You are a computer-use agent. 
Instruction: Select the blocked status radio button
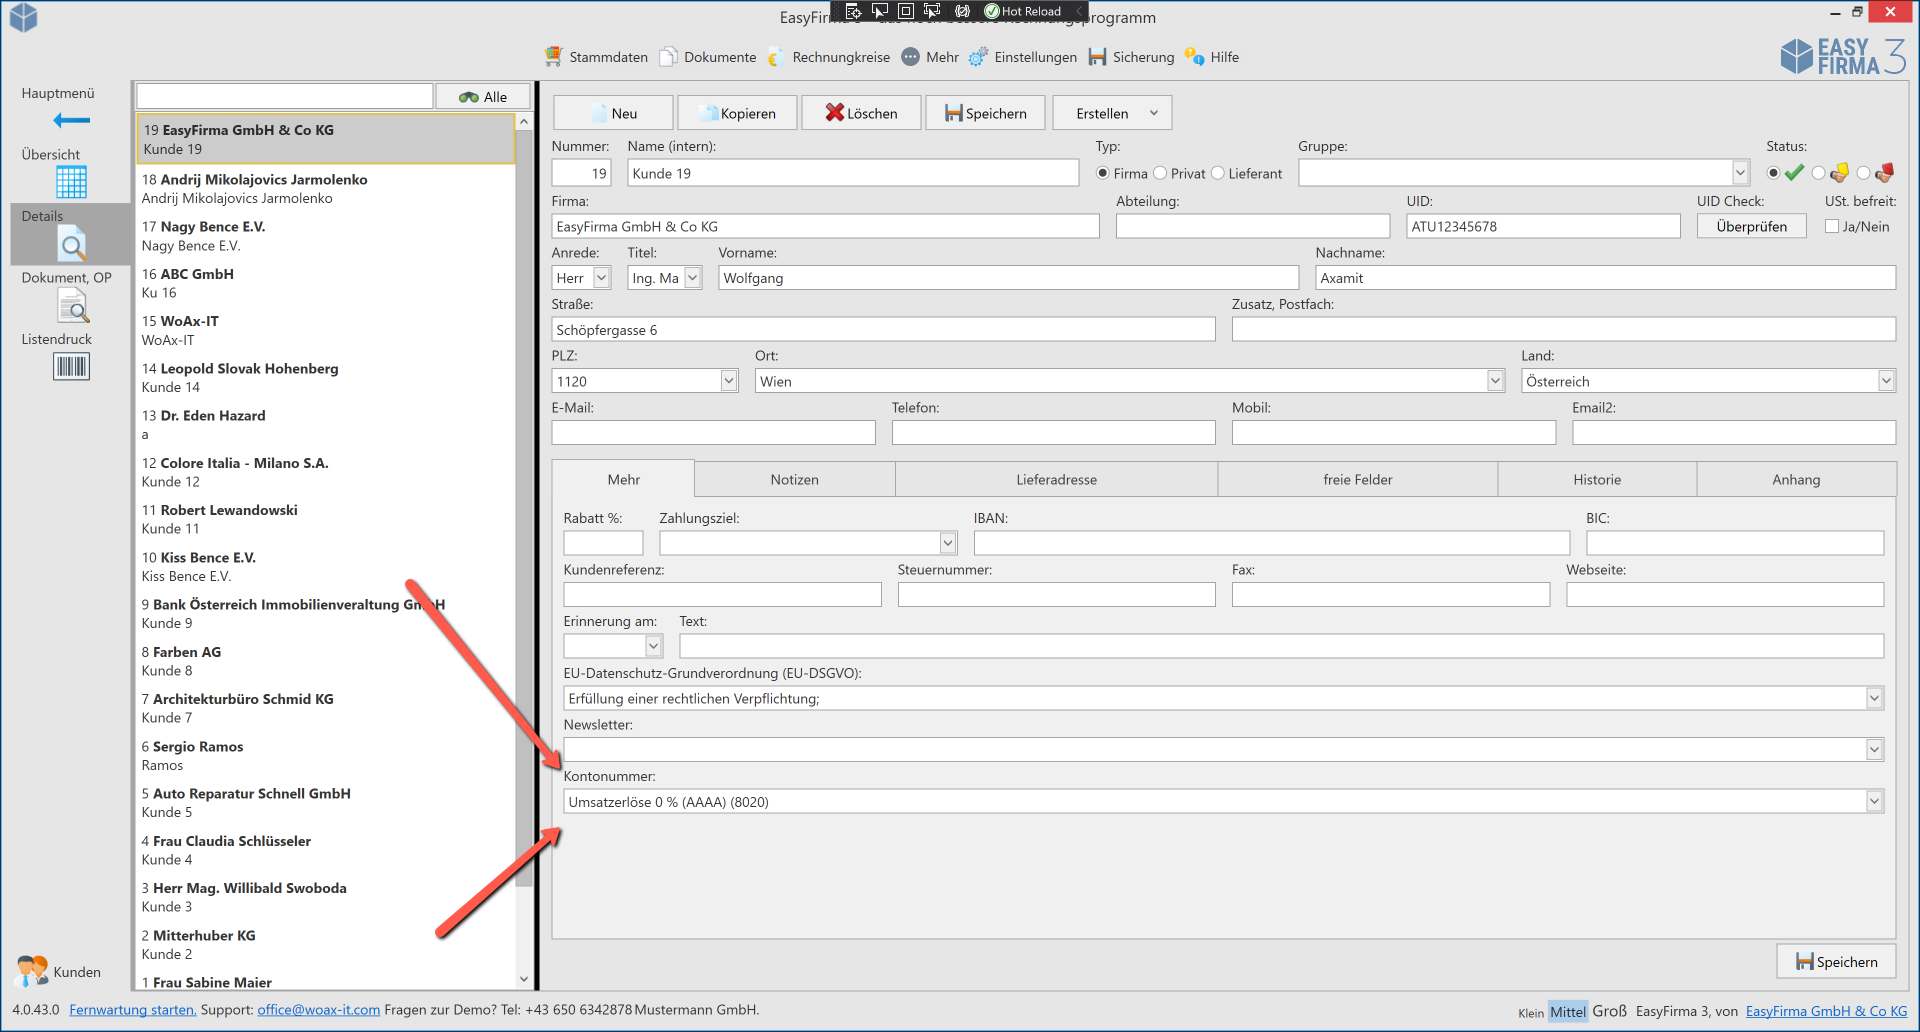(1863, 173)
